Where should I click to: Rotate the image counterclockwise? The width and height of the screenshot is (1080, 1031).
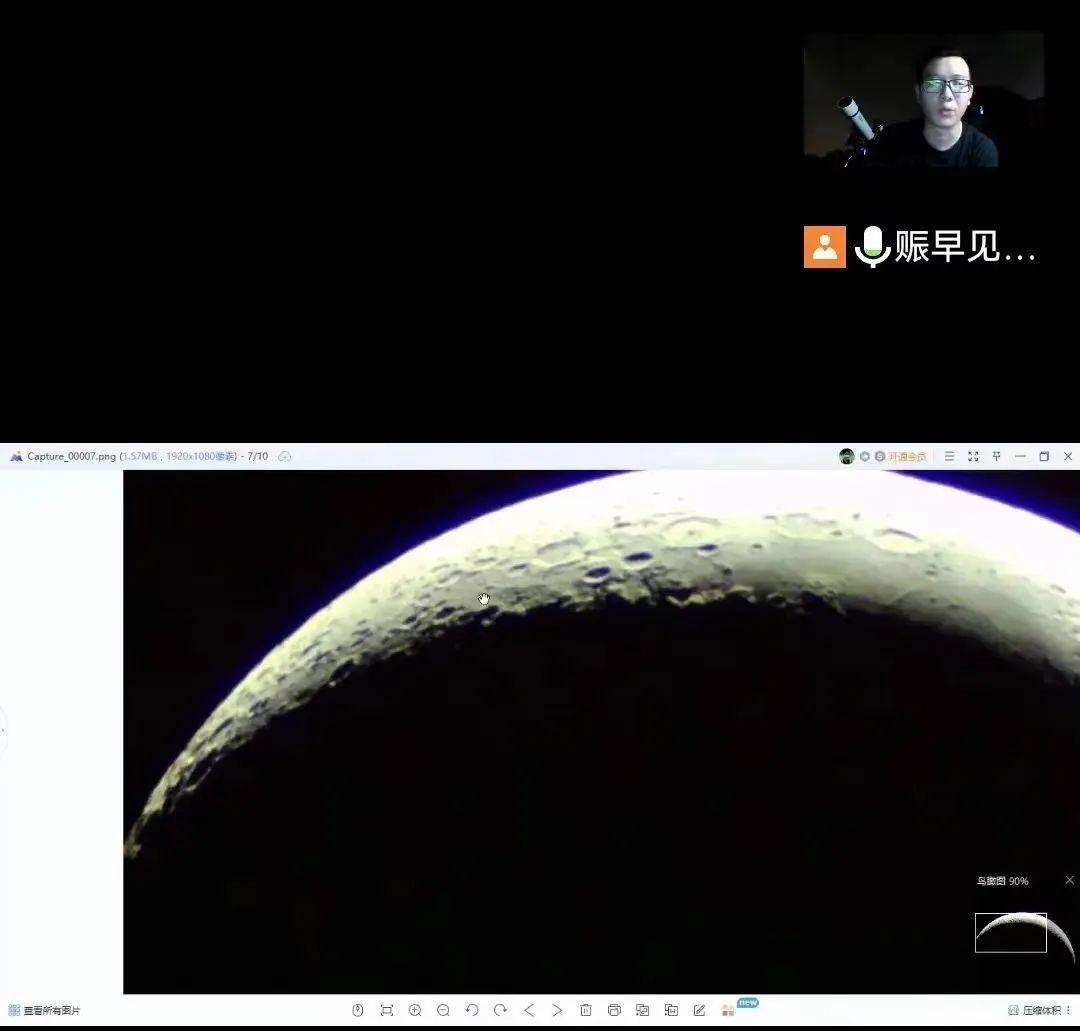pos(472,1010)
